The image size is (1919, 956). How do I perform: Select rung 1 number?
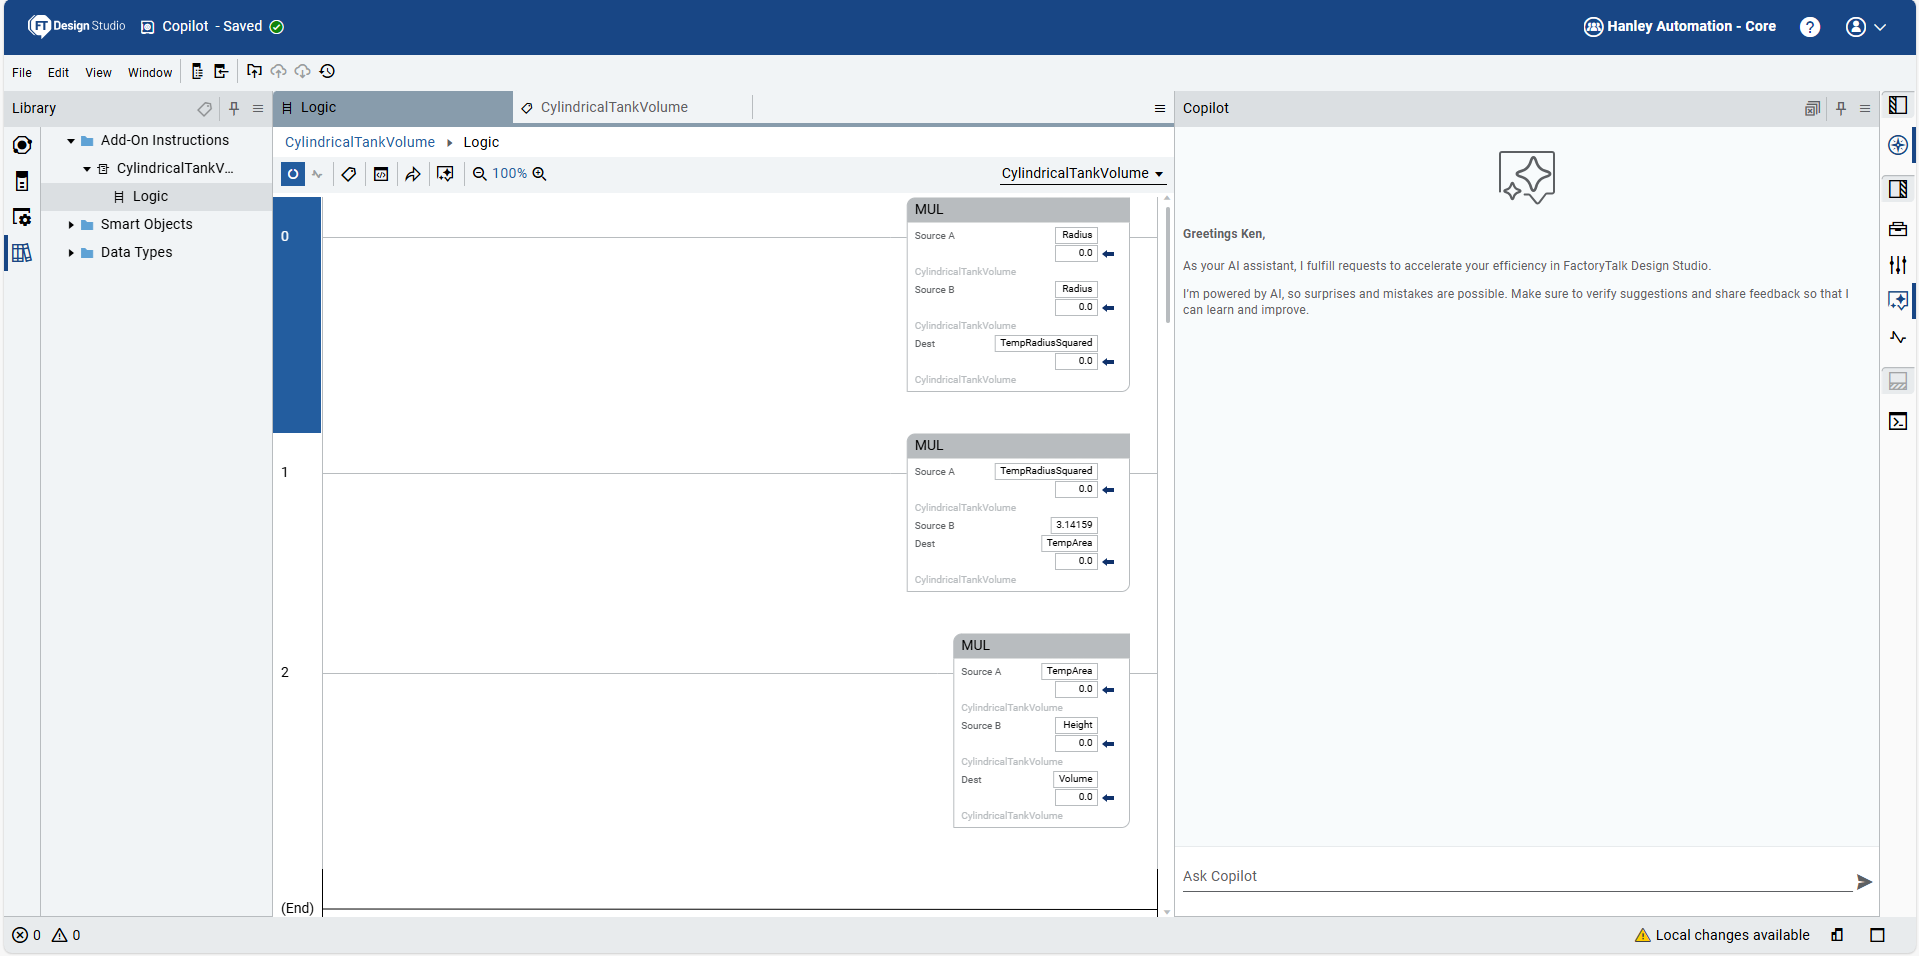click(x=285, y=472)
